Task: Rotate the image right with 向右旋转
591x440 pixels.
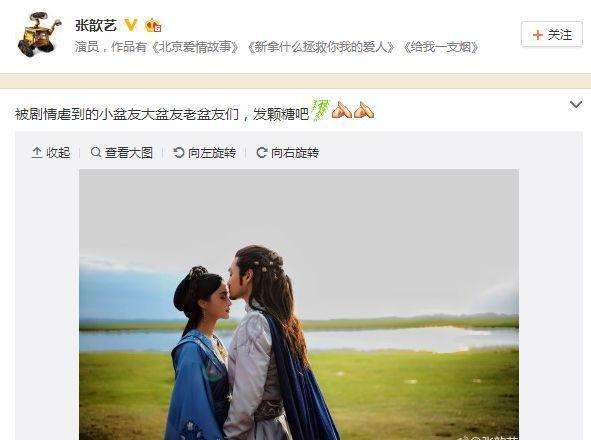Action: click(x=288, y=153)
